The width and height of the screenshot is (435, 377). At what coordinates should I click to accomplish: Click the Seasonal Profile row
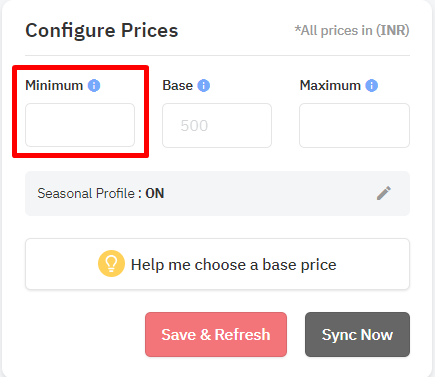217,193
